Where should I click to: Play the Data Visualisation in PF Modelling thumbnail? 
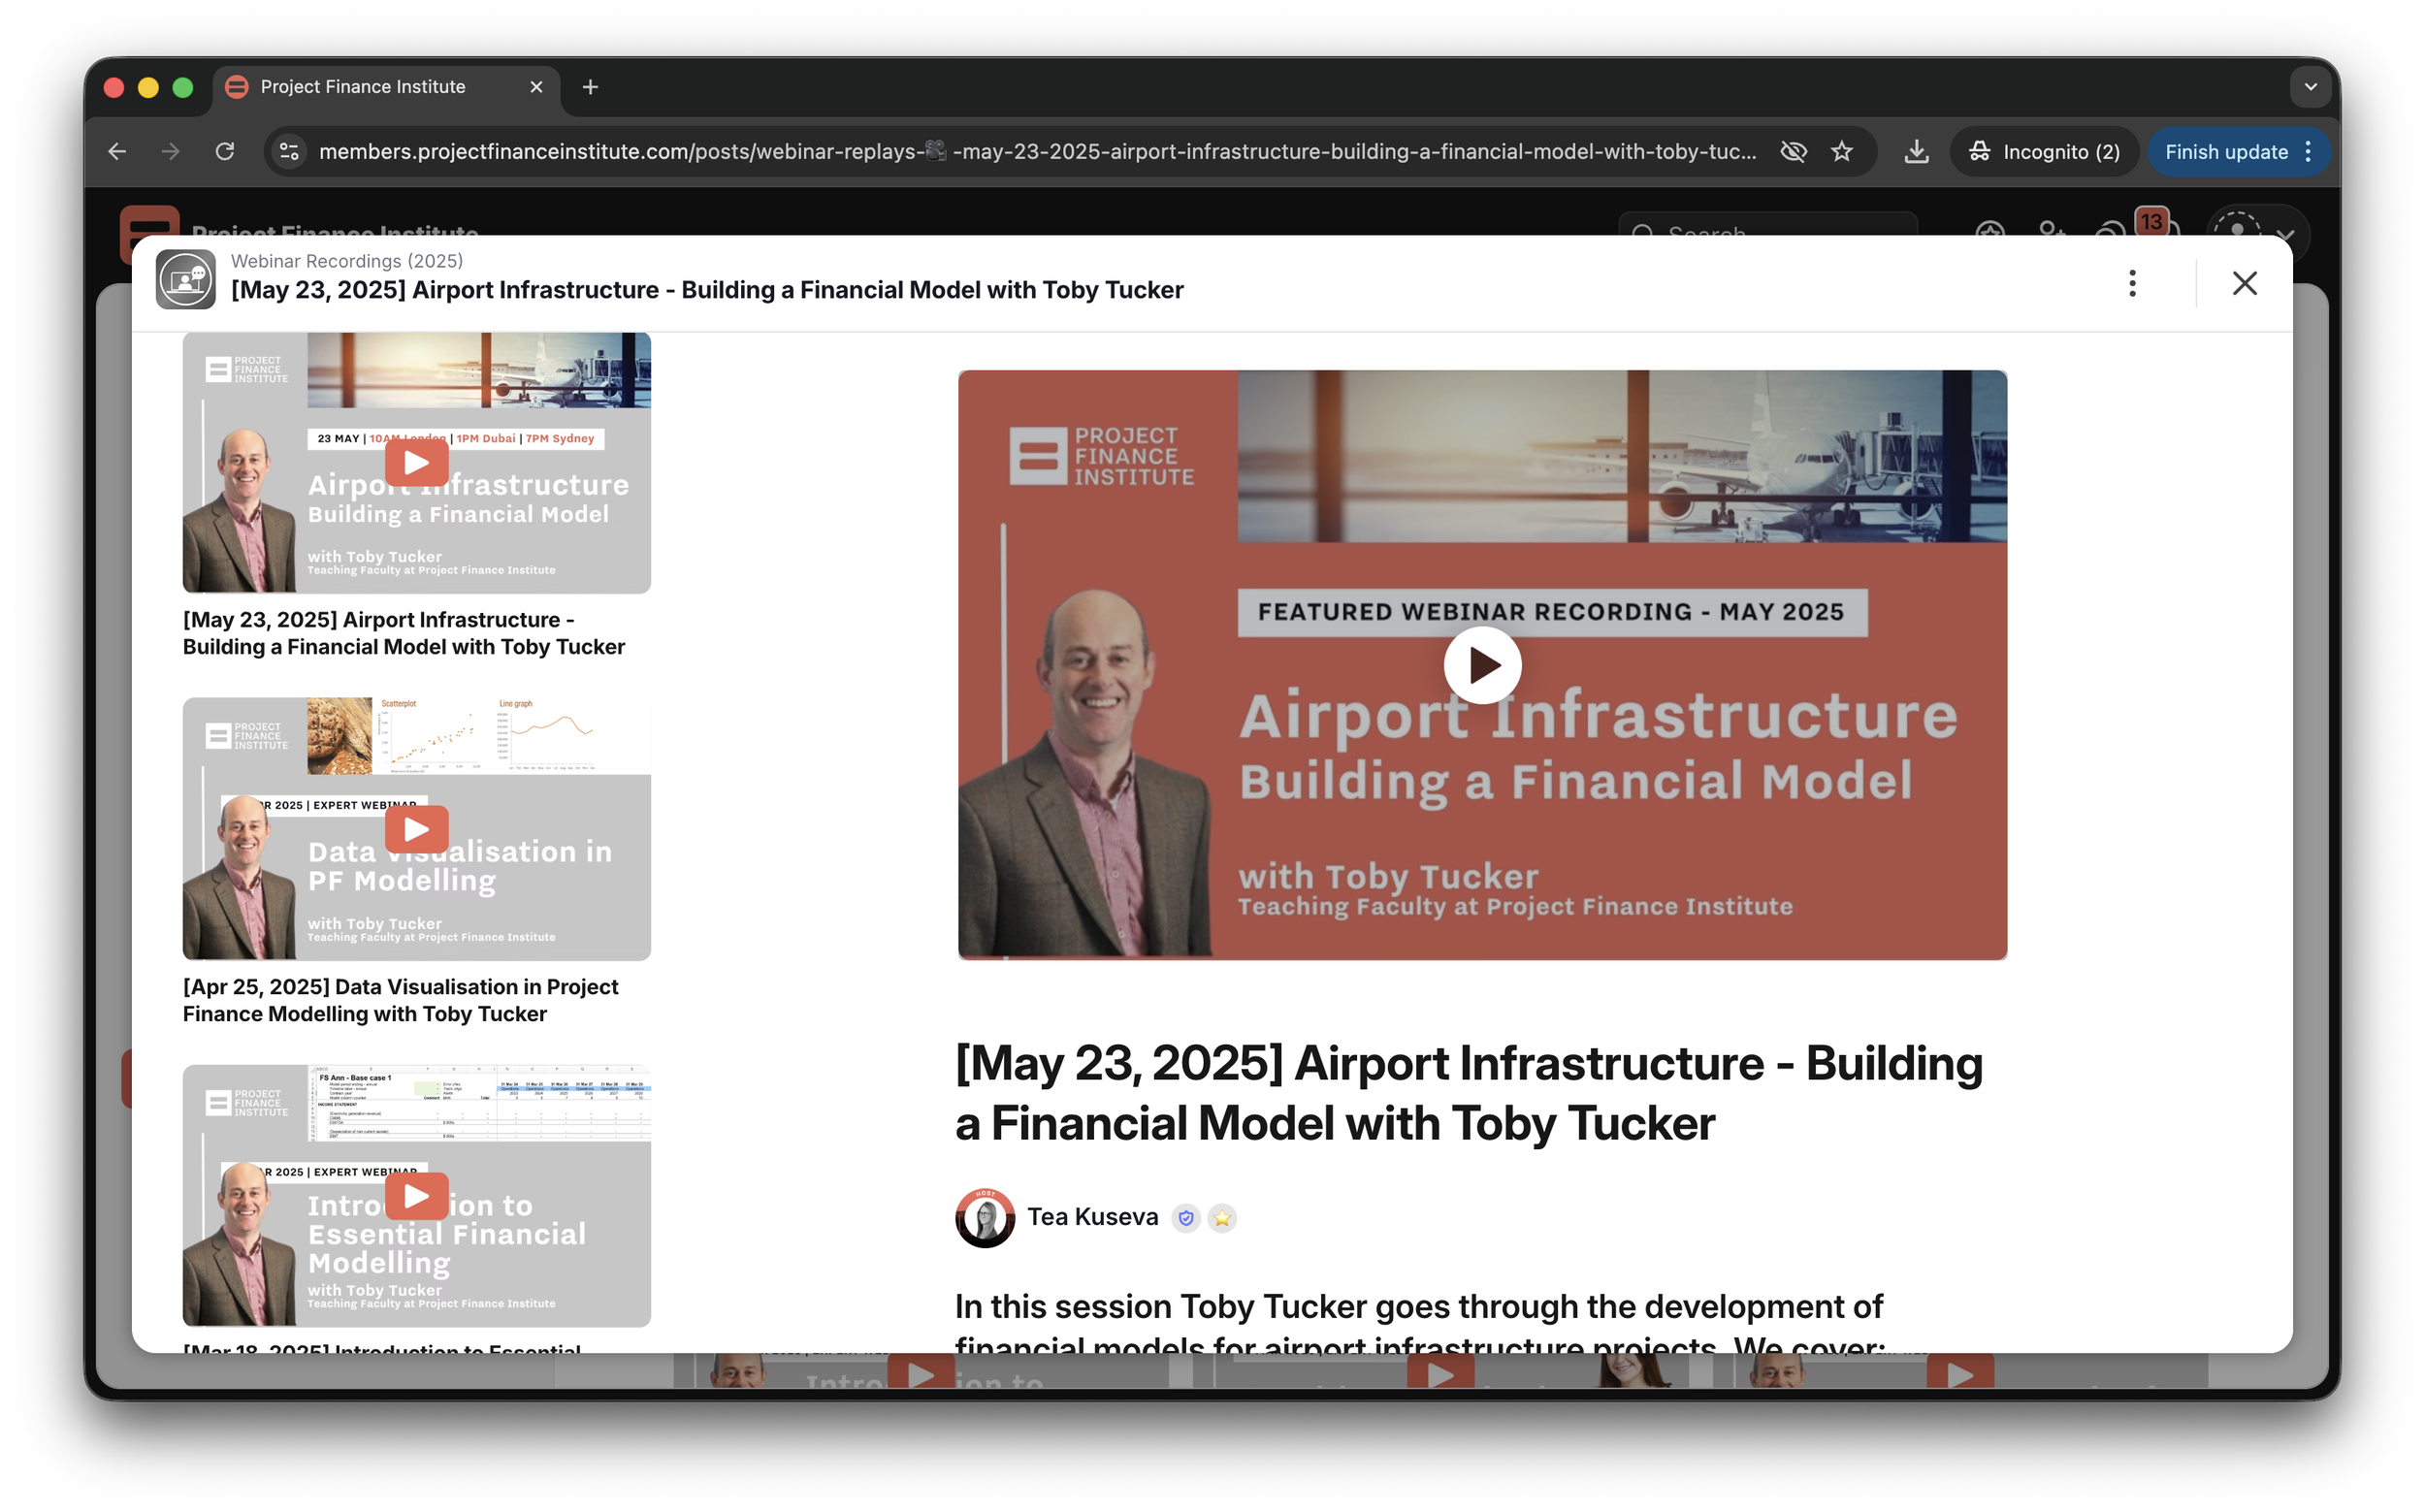416,829
